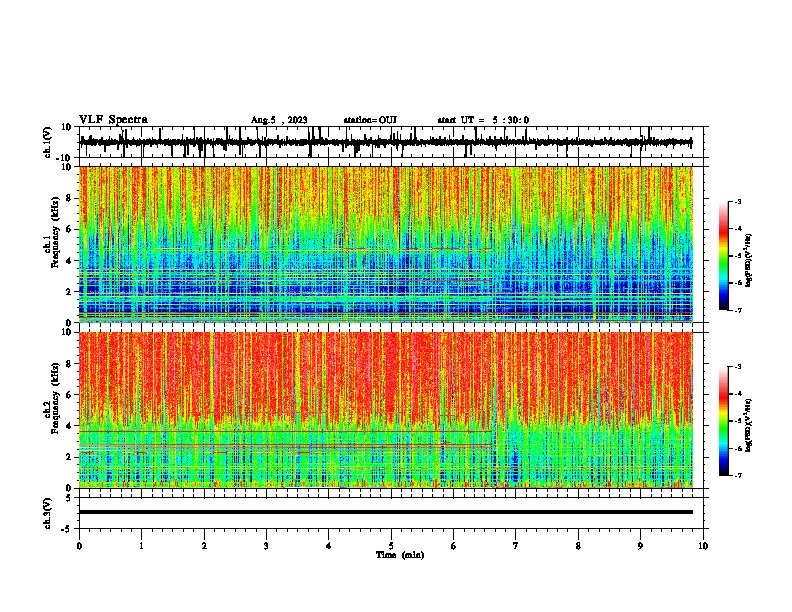Click the '8' kHz tick on ch.2 frequency axis

coord(69,364)
